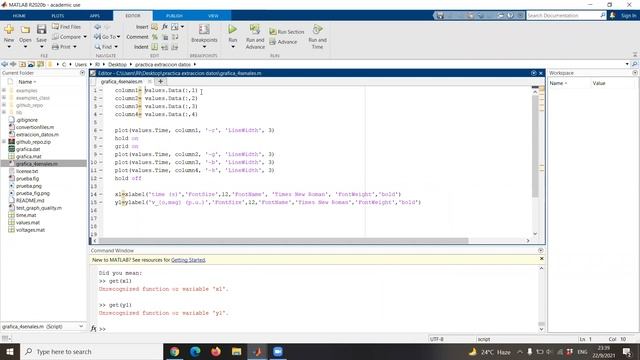Open the Breakpoints dropdown arrow
Viewport: 640px width, 360px height.
[x=204, y=47]
